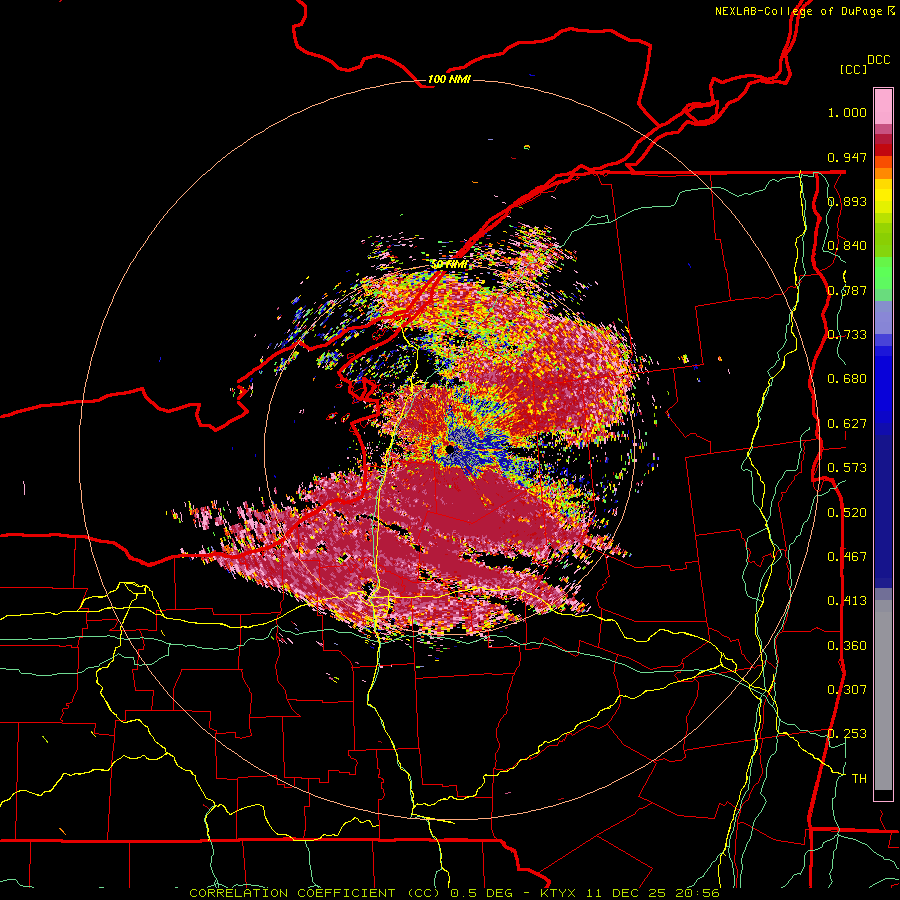
Task: Click the TH threshold label on the legend
Action: [x=859, y=779]
